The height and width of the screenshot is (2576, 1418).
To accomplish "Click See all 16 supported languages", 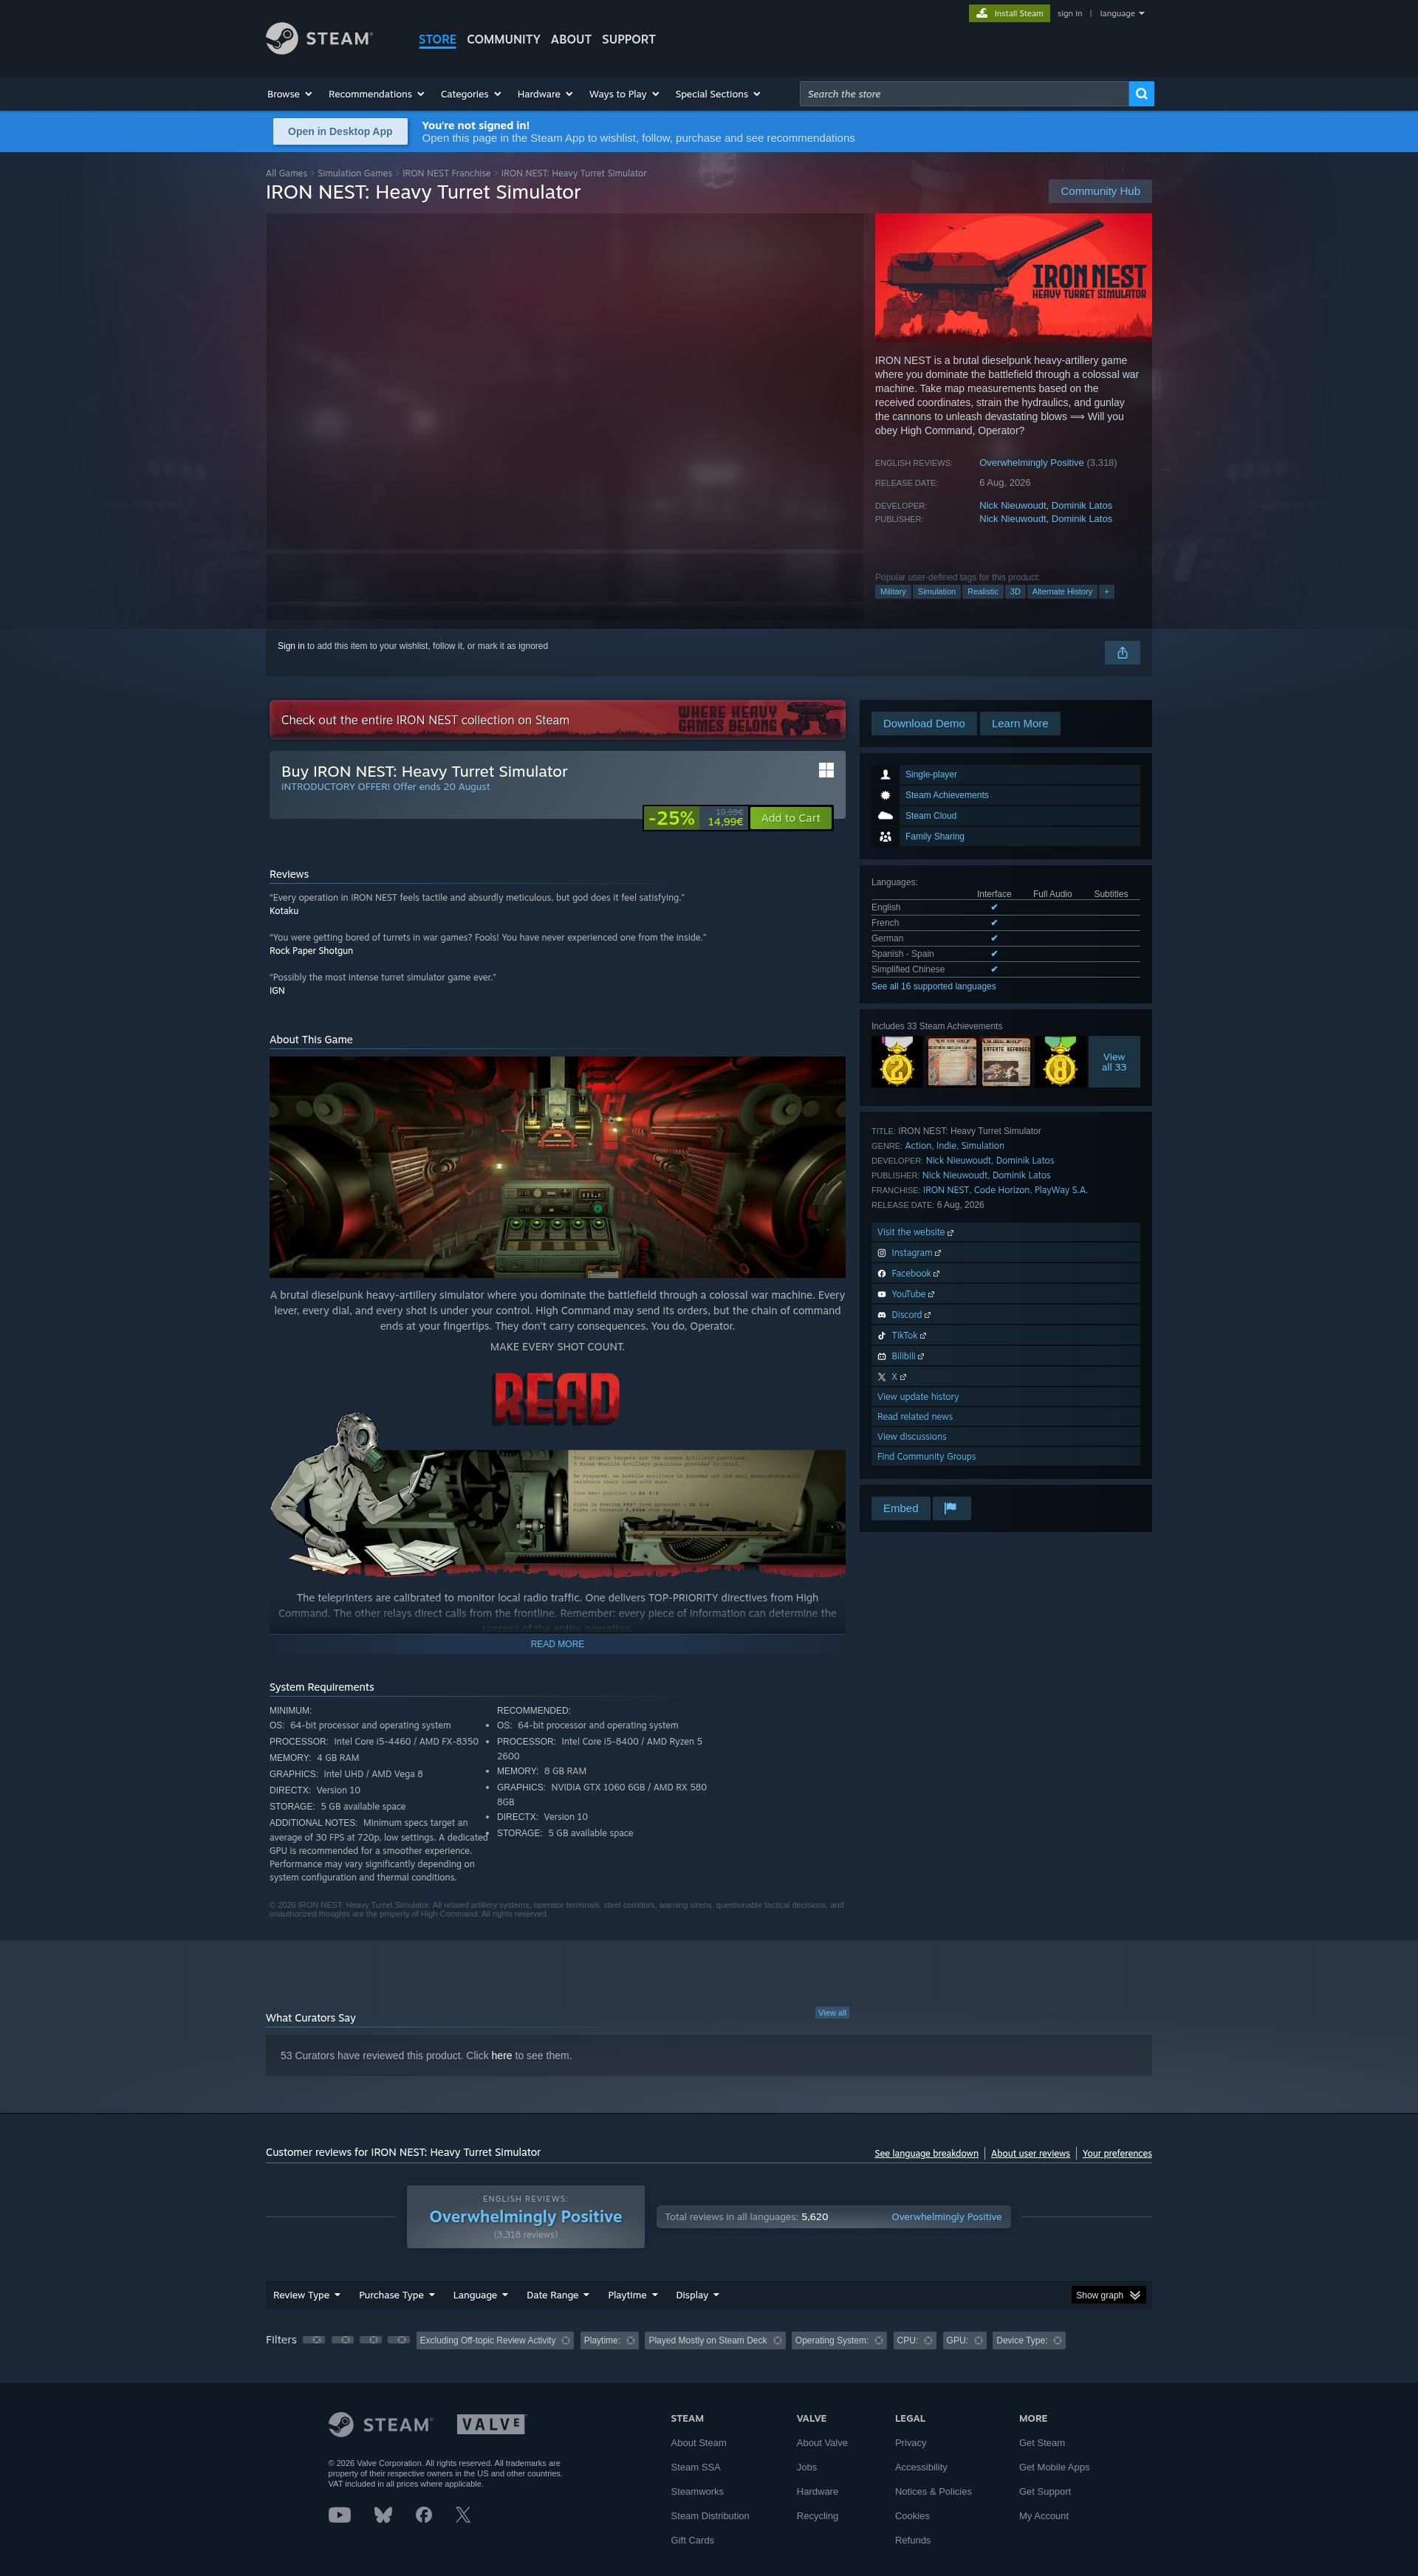I will pyautogui.click(x=933, y=987).
